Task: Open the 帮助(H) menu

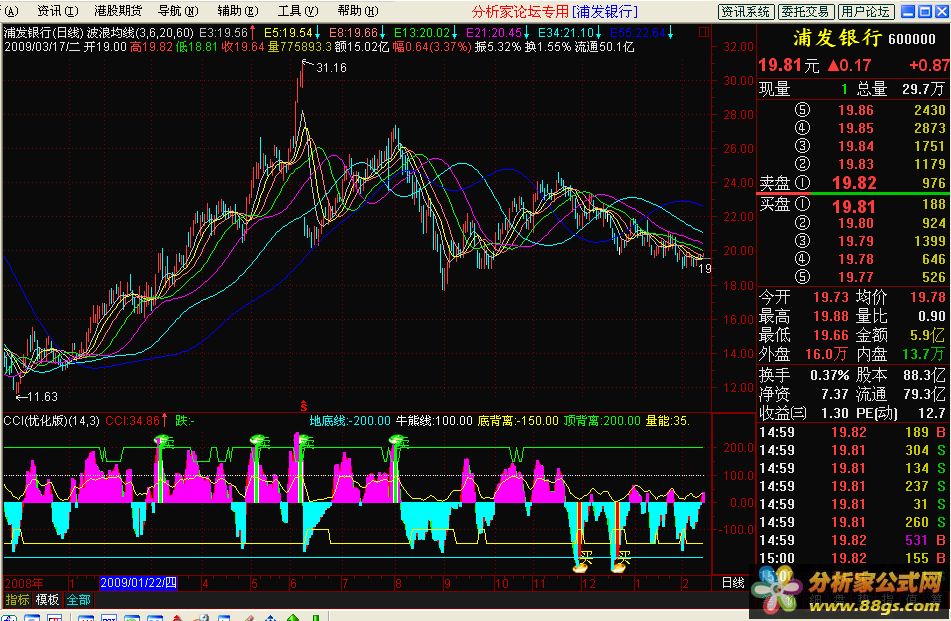Action: (x=358, y=11)
